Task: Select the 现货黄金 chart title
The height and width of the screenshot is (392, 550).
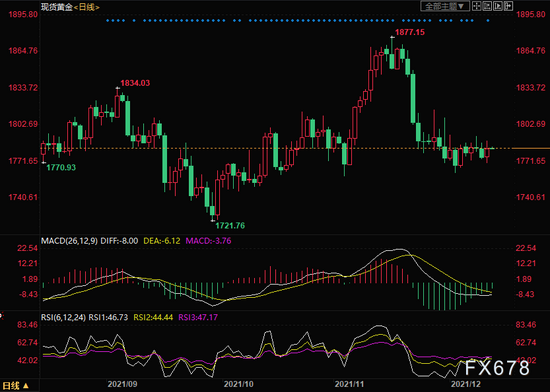Action: click(57, 7)
